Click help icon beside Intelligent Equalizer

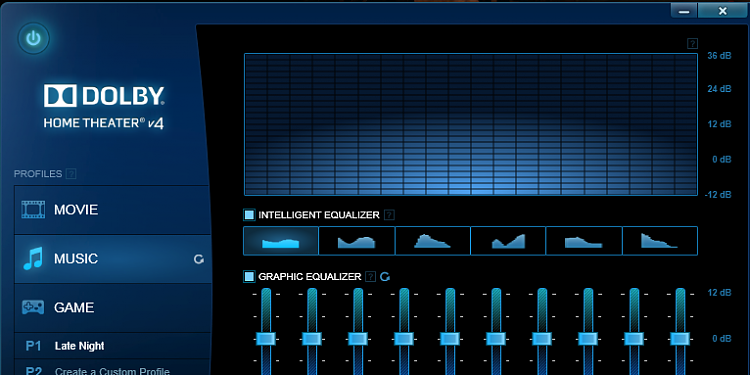point(389,215)
